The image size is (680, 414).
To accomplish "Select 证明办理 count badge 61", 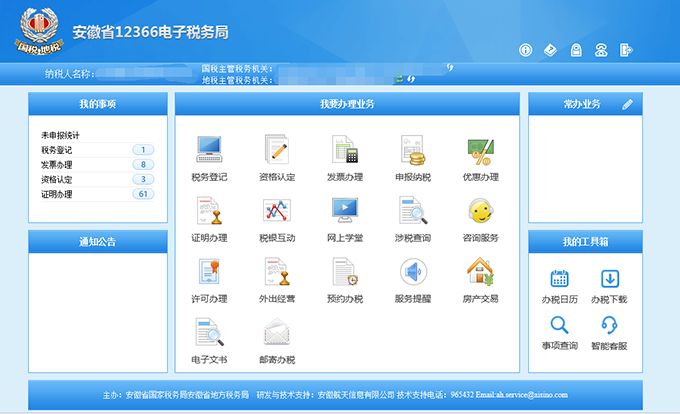I will [142, 194].
